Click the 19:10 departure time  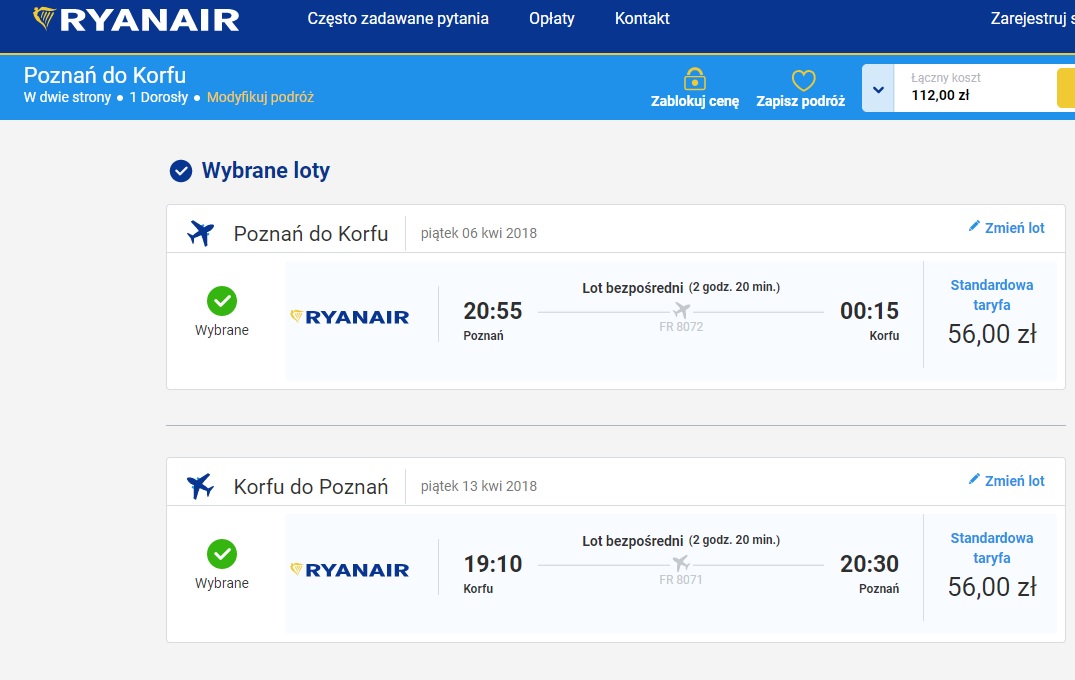point(493,563)
